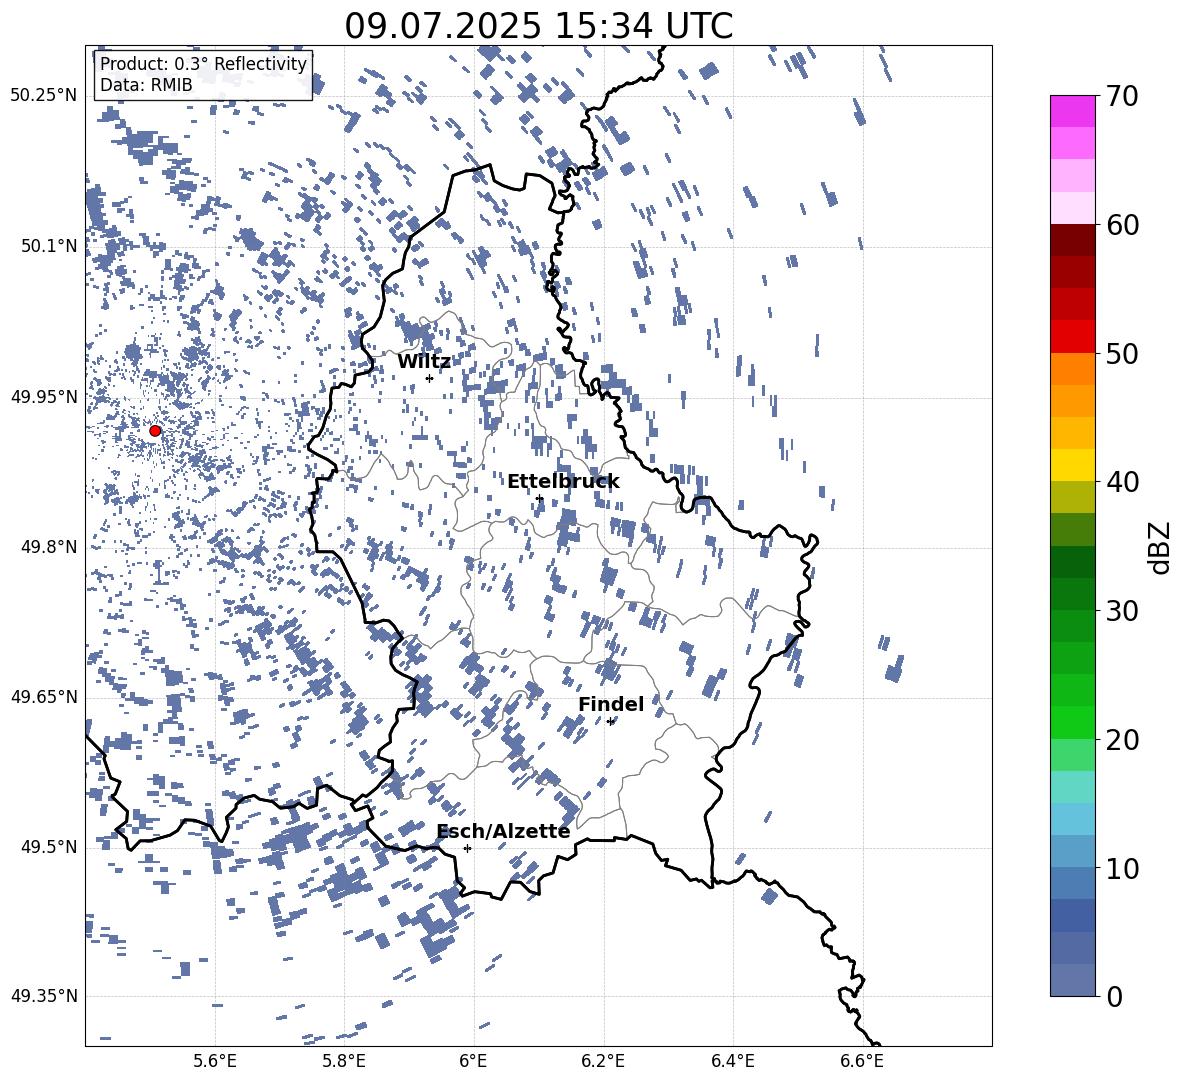Click the colorbar tick label 10
This screenshot has height=1081, width=1184.
[1123, 868]
